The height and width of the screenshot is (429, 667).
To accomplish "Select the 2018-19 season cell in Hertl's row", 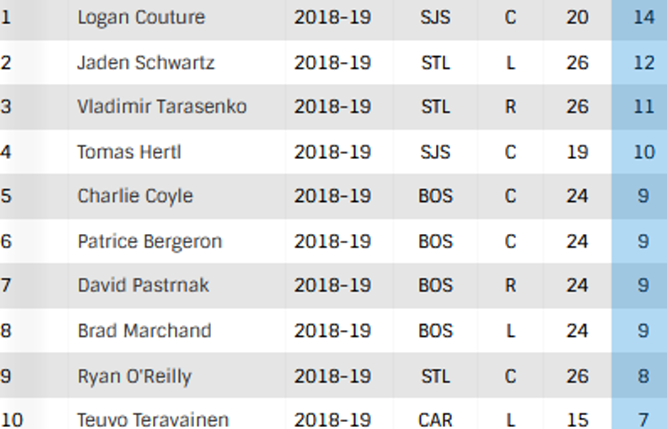I will tap(333, 152).
